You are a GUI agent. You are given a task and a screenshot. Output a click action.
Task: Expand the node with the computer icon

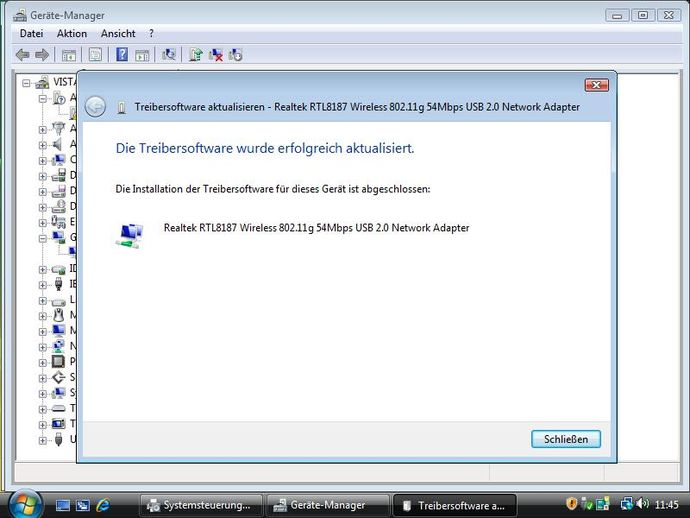click(x=43, y=161)
